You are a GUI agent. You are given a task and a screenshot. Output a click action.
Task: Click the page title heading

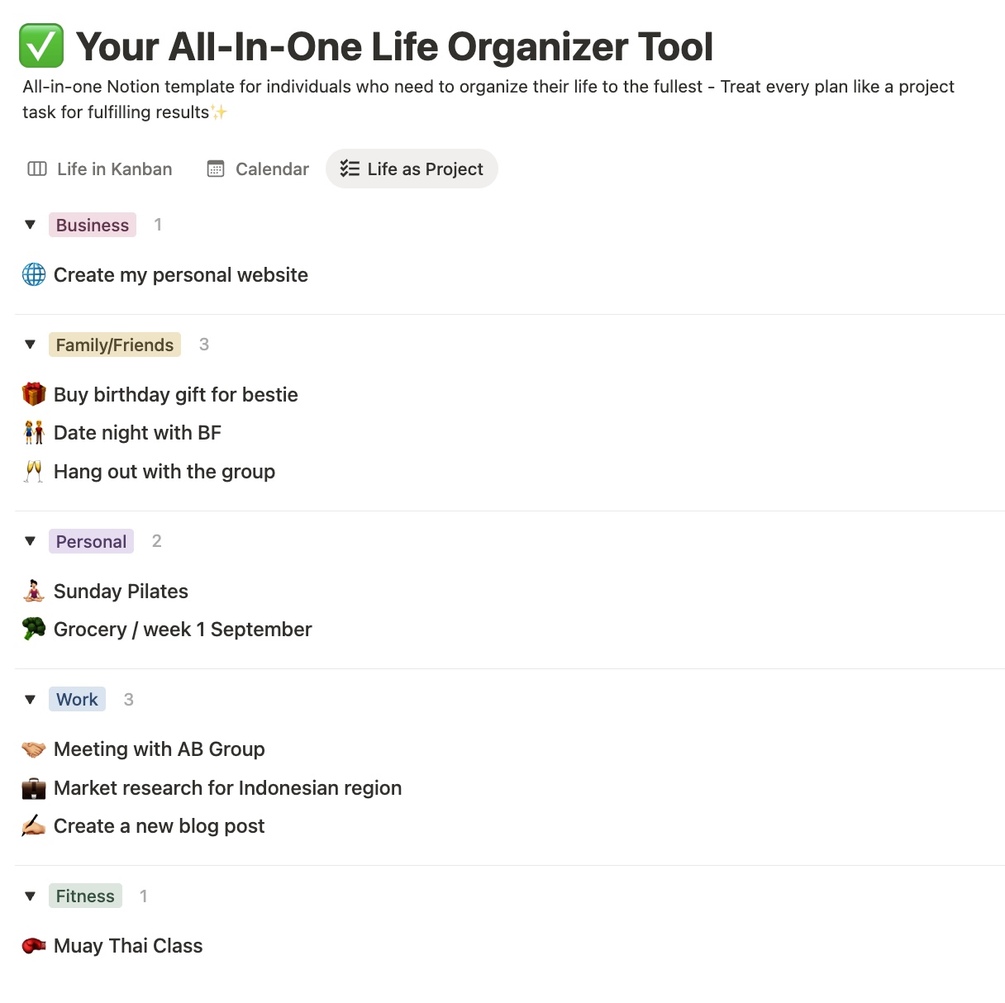394,46
